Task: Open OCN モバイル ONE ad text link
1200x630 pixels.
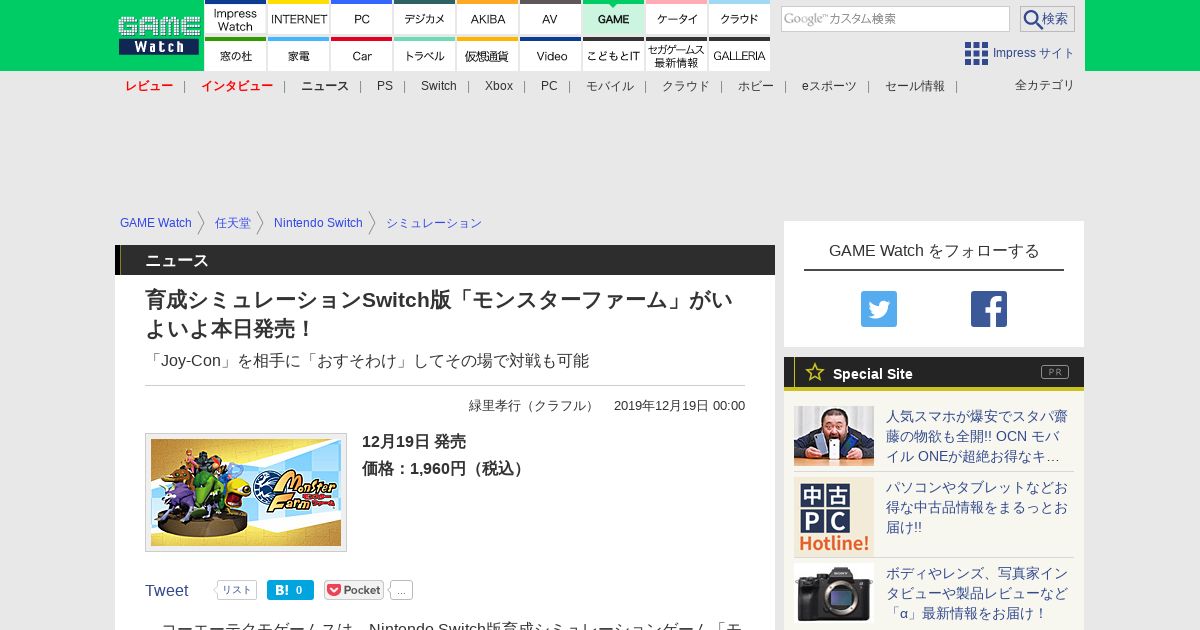Action: [976, 436]
